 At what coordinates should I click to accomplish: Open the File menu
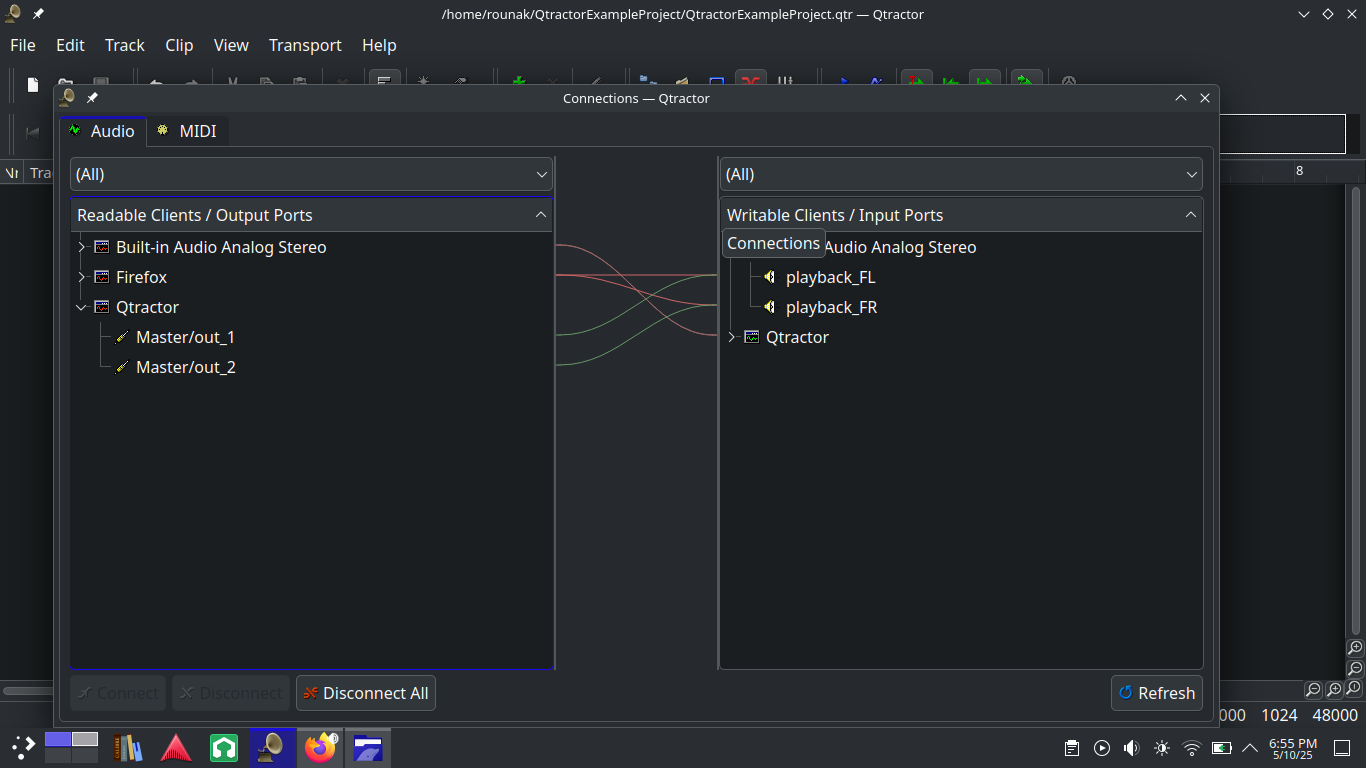click(23, 45)
